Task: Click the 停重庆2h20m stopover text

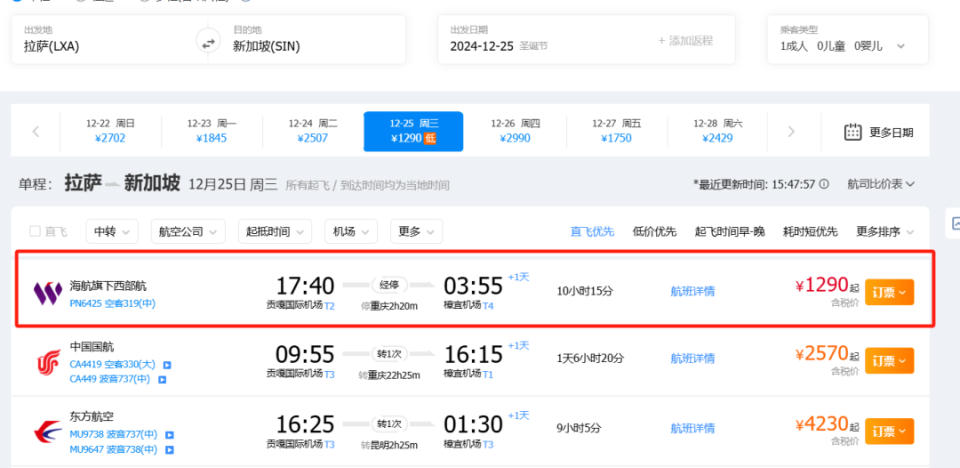Action: pyautogui.click(x=389, y=306)
